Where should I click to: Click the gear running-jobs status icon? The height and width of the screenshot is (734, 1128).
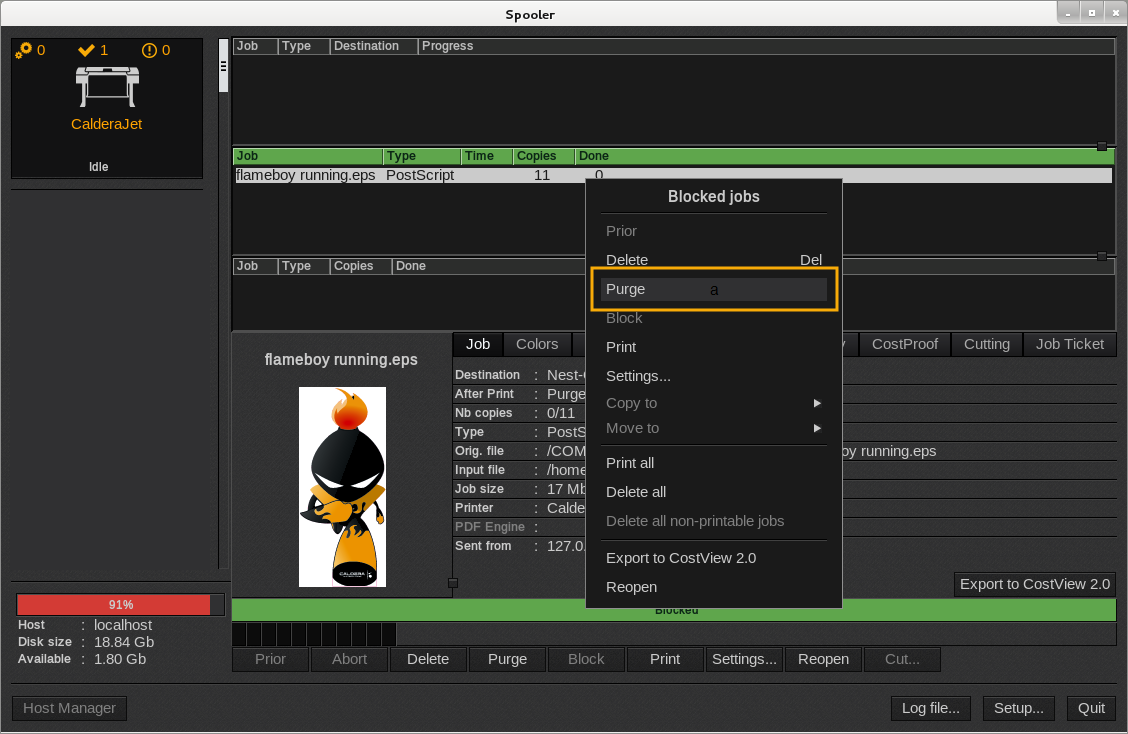click(23, 50)
